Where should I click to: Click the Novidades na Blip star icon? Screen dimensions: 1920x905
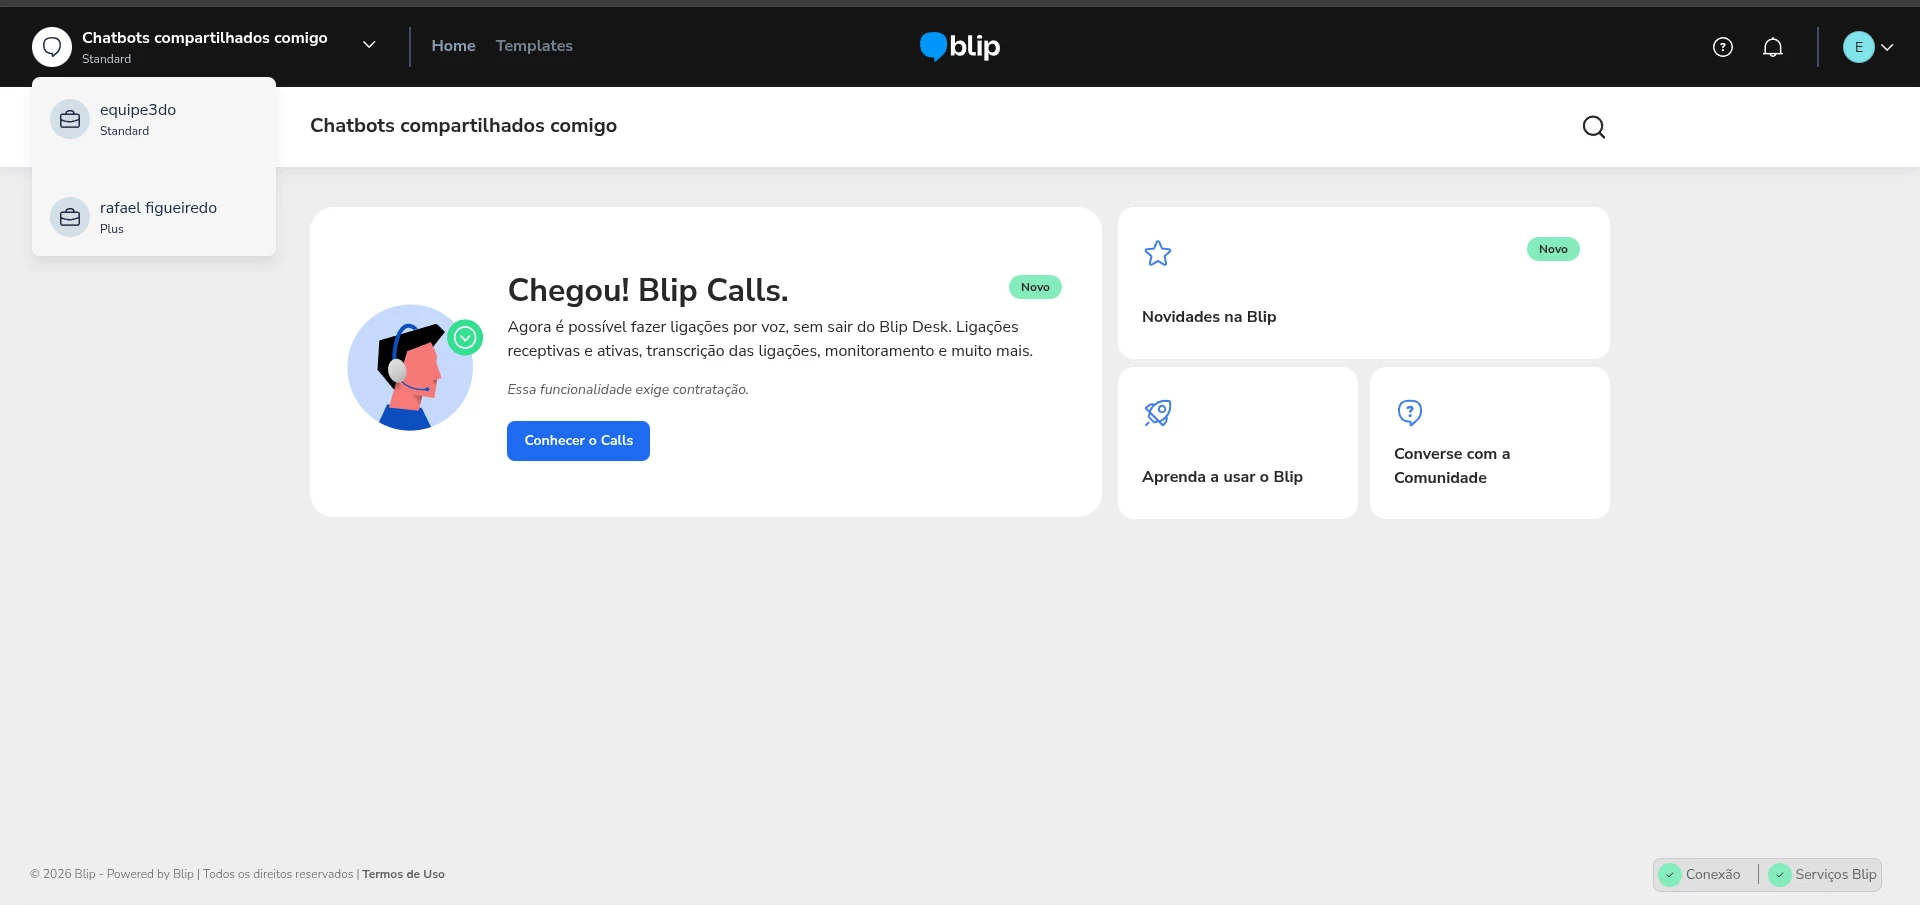(x=1158, y=254)
